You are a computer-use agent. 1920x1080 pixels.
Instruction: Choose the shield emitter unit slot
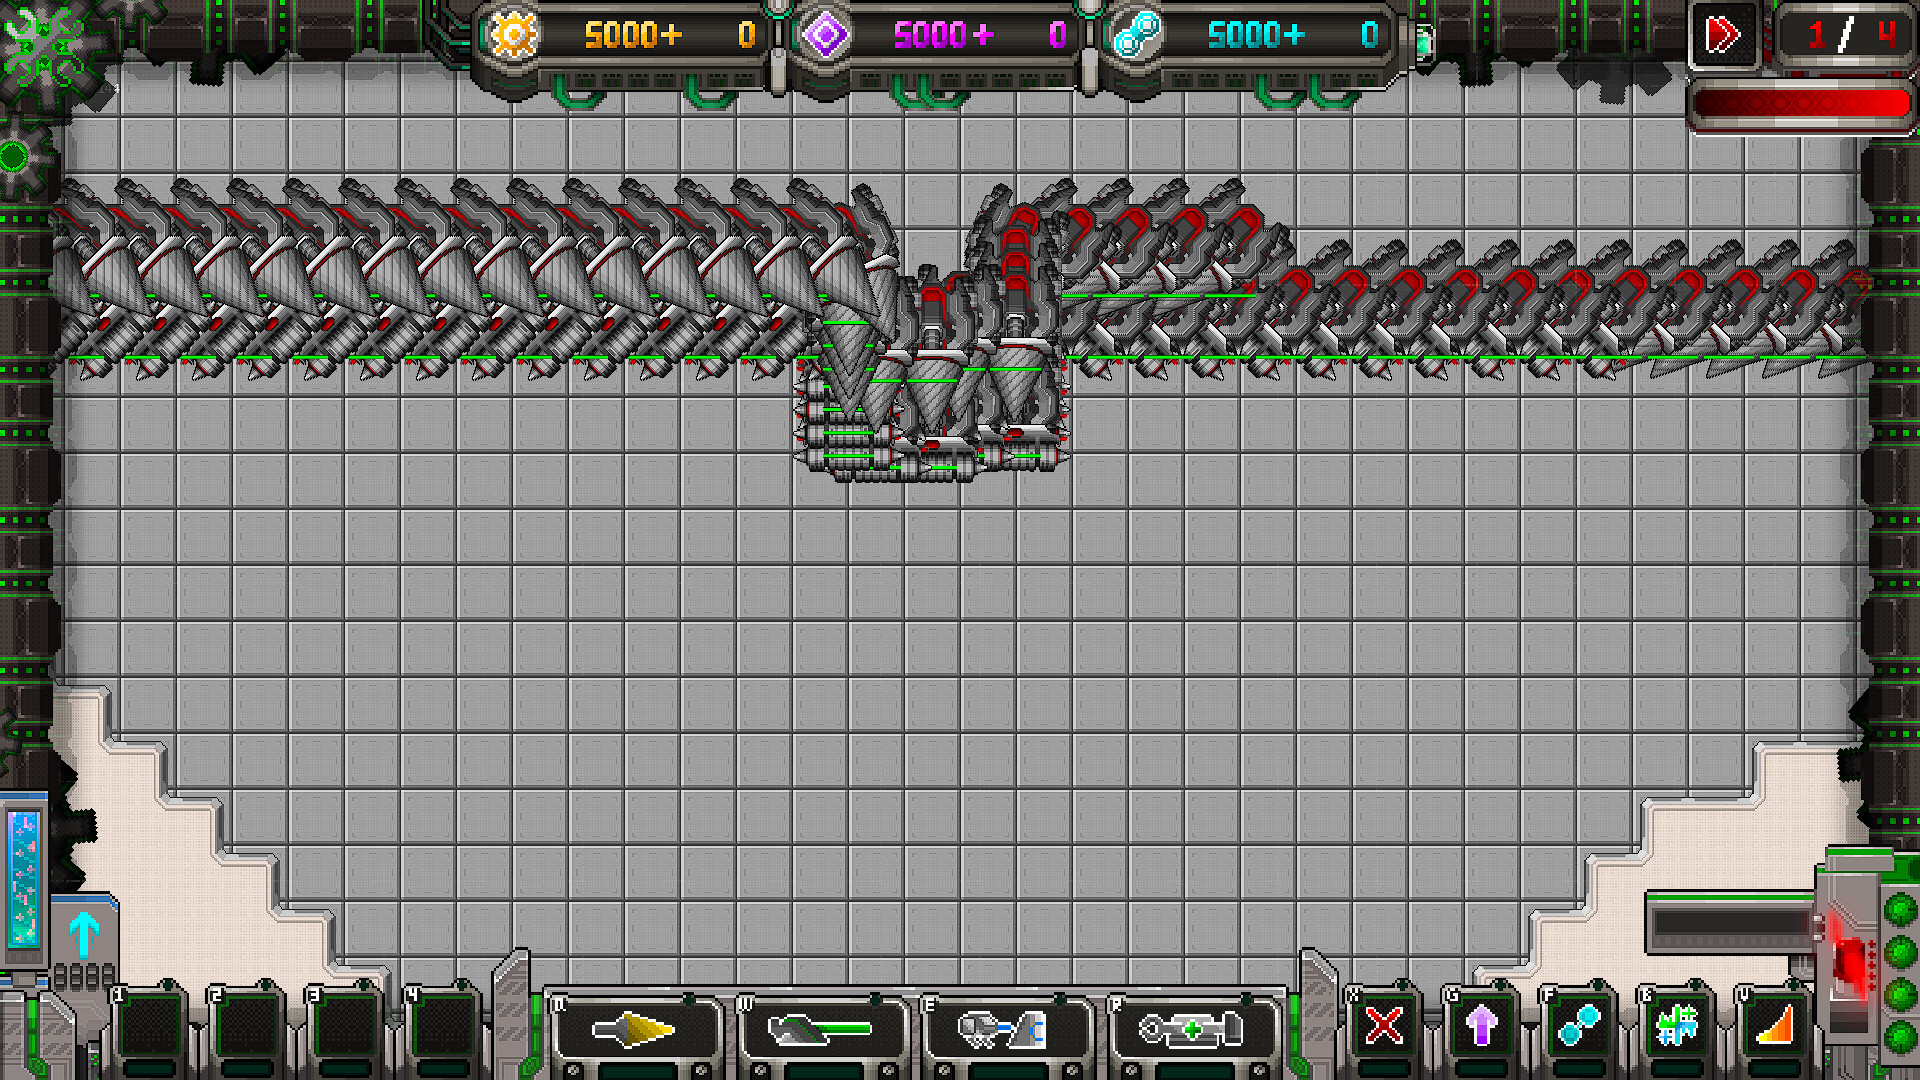pyautogui.click(x=1004, y=1030)
